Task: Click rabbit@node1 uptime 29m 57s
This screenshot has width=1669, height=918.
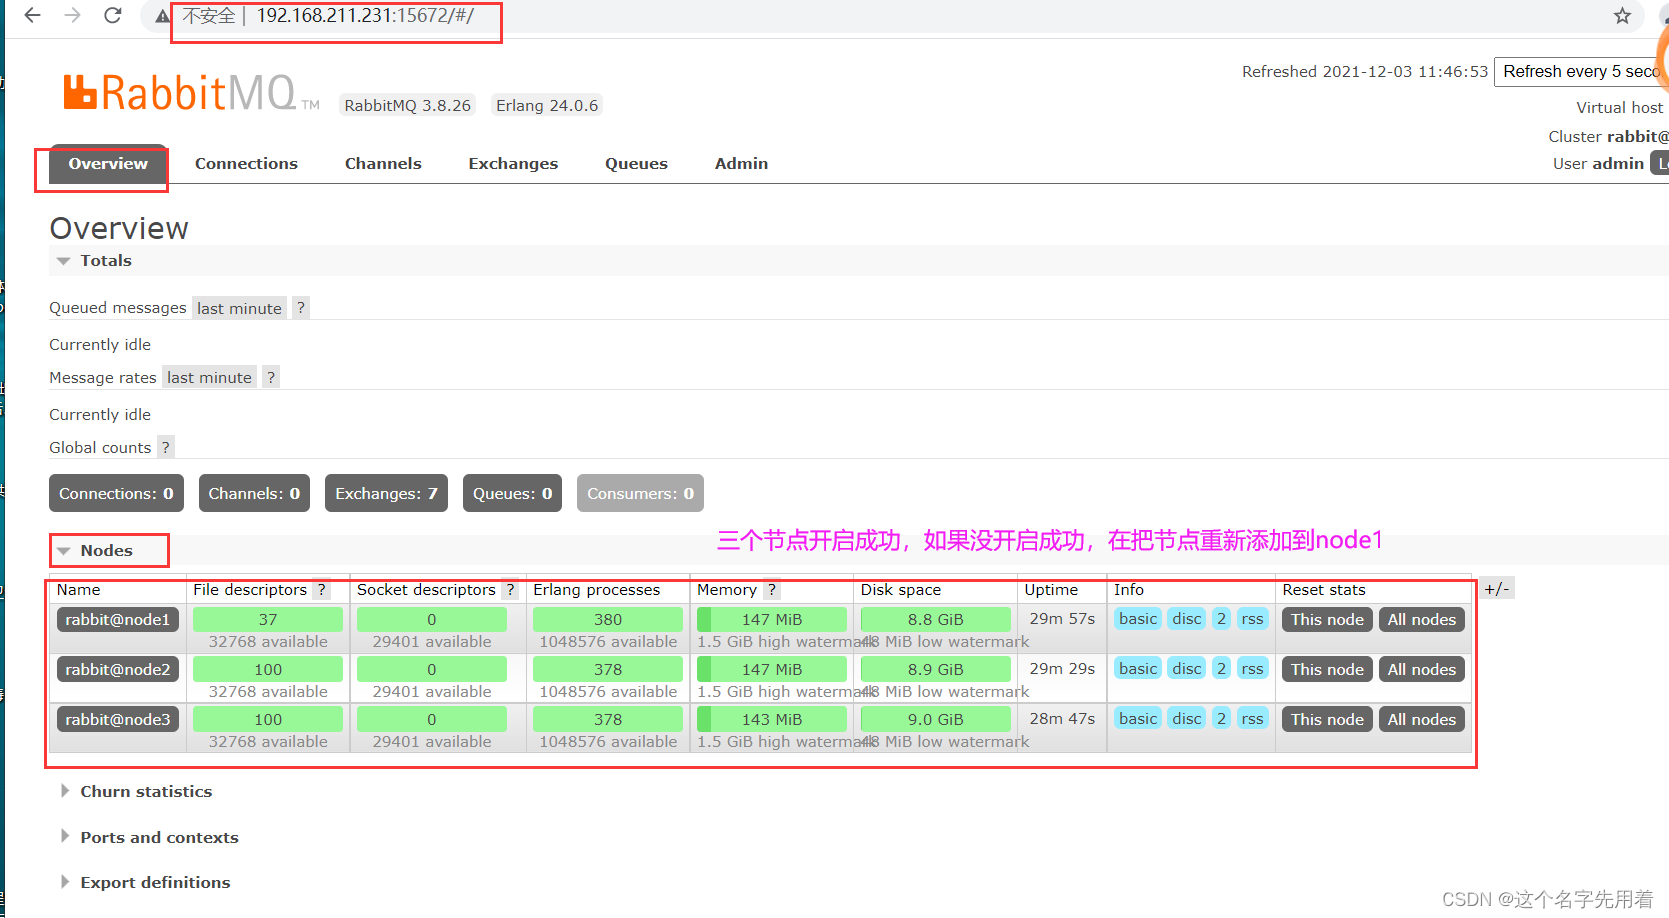Action: [x=1062, y=619]
